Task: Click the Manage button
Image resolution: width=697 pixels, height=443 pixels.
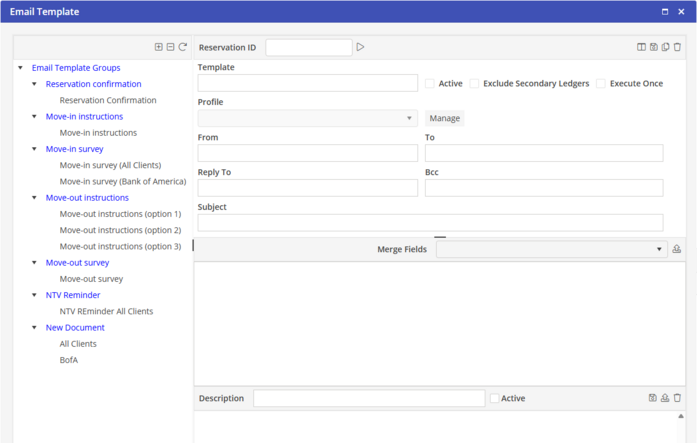Action: 445,119
